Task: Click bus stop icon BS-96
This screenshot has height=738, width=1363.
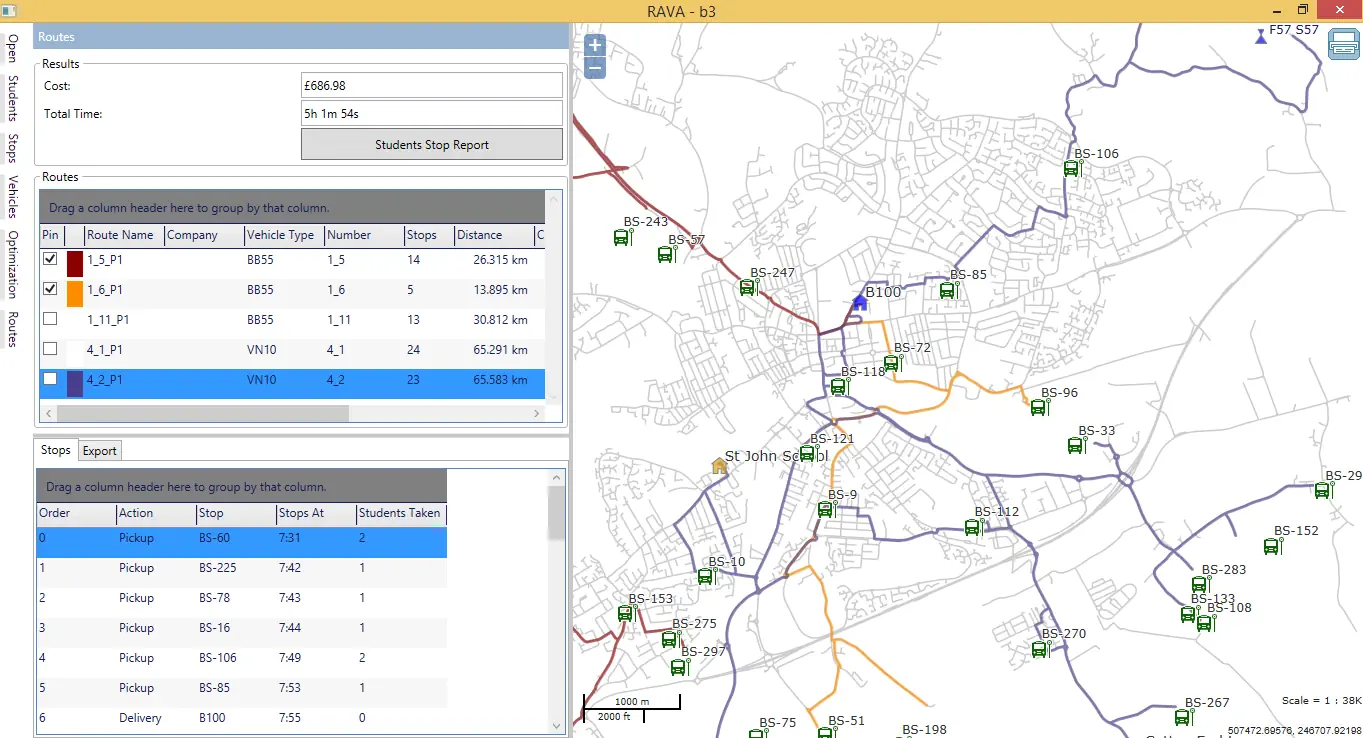Action: click(1039, 407)
